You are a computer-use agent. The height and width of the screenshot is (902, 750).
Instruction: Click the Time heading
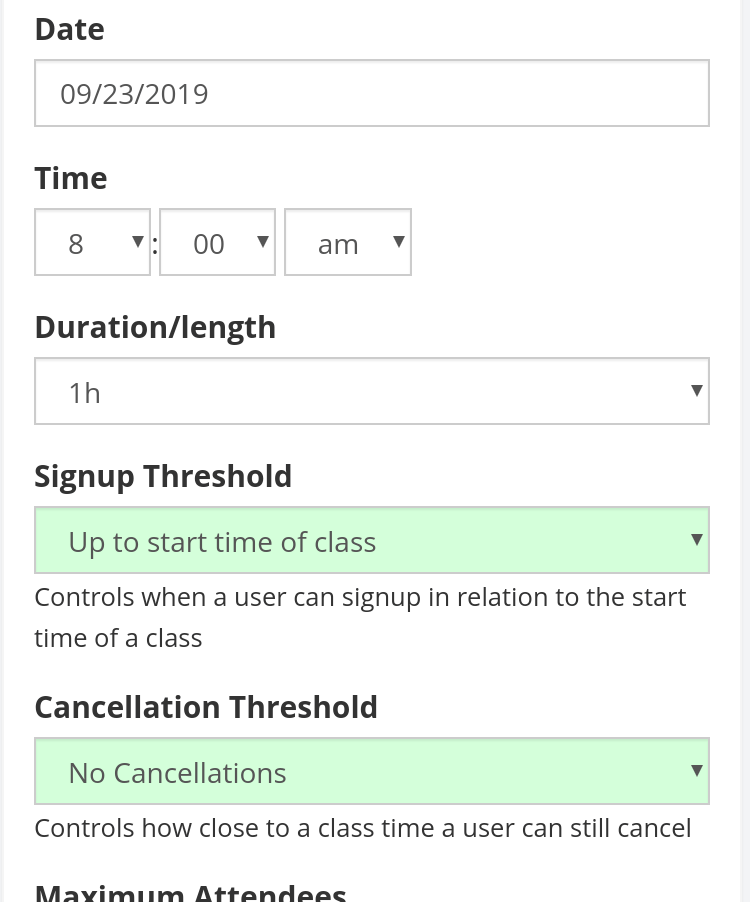[70, 177]
